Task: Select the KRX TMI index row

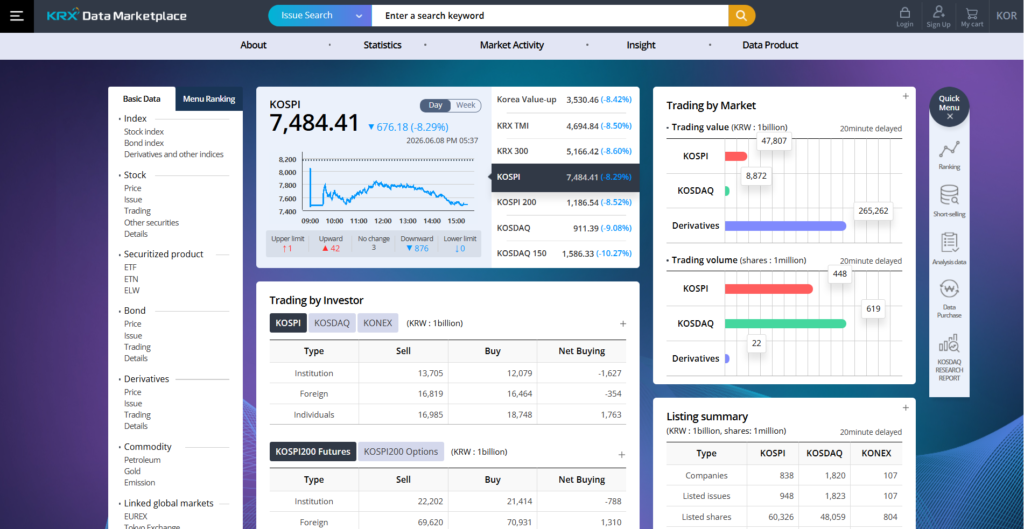Action: pos(565,125)
